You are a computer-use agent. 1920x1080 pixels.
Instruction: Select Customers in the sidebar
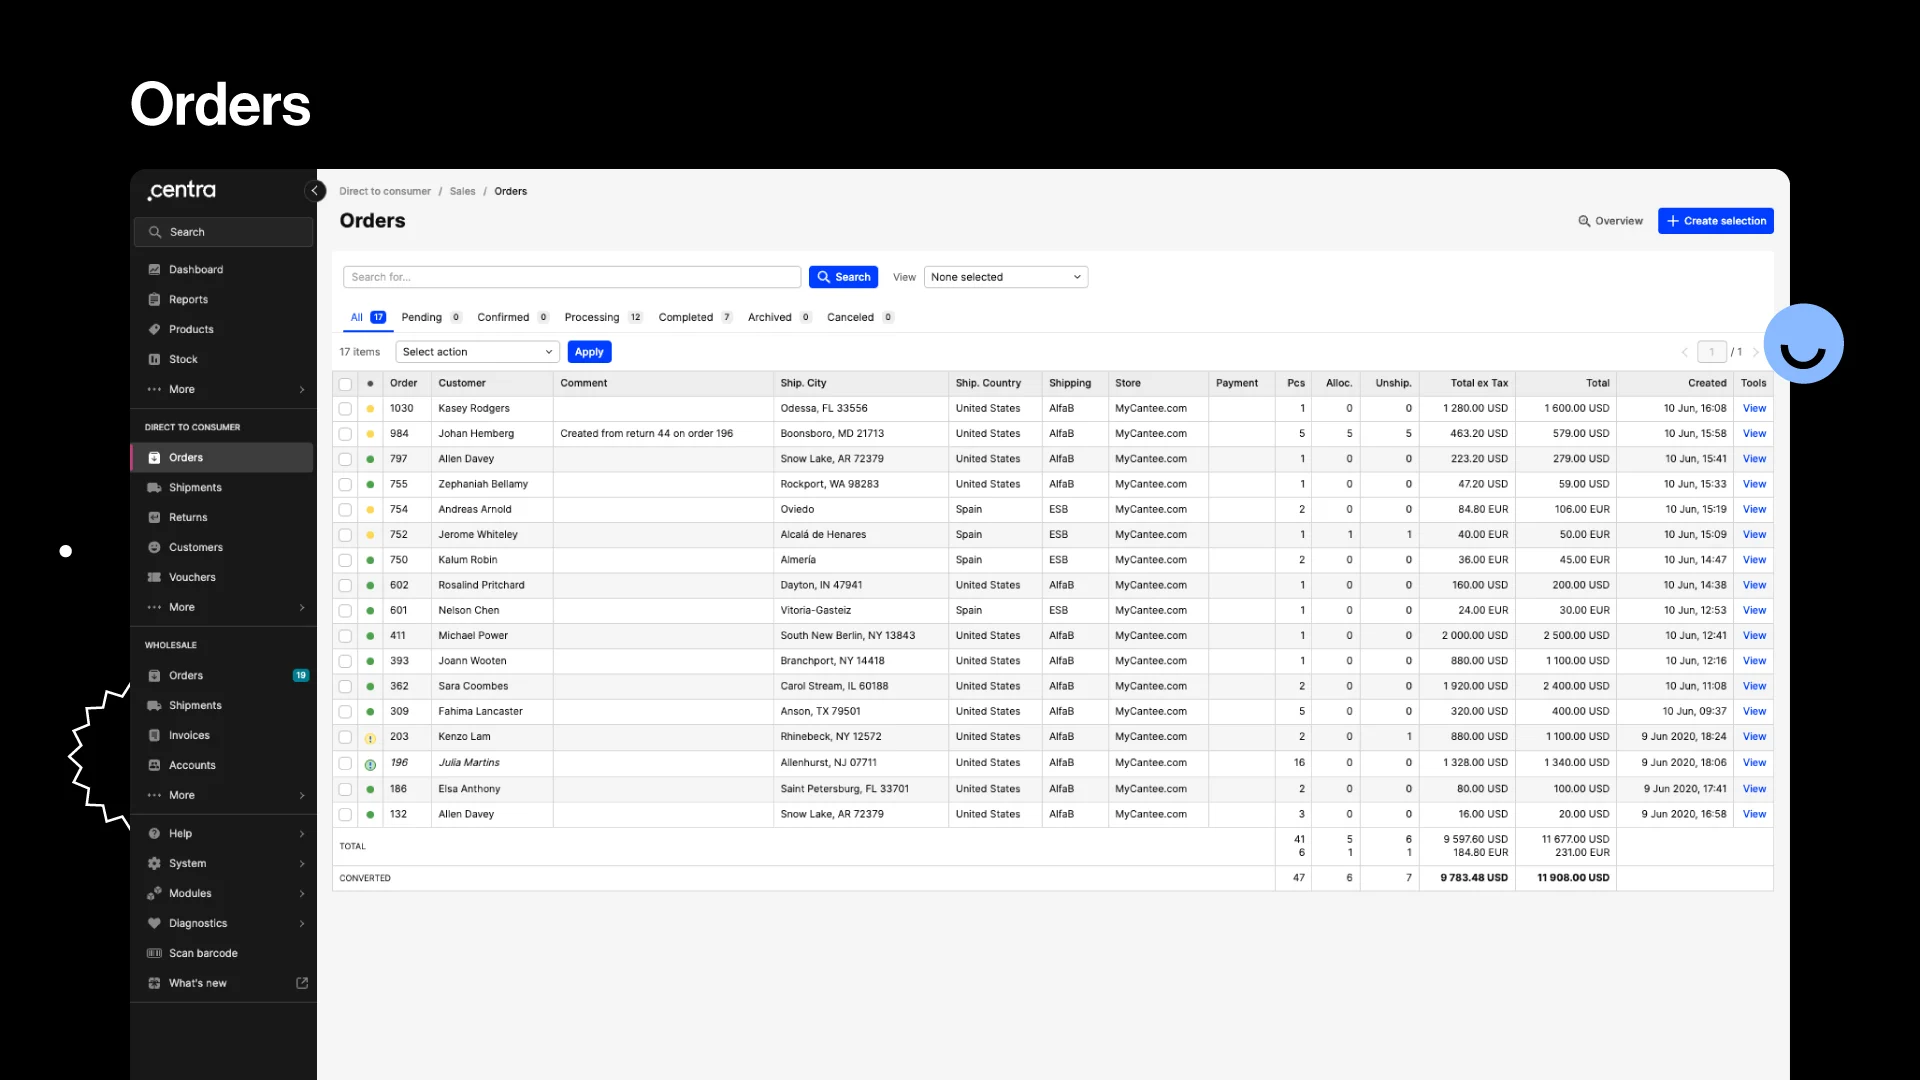pyautogui.click(x=195, y=547)
